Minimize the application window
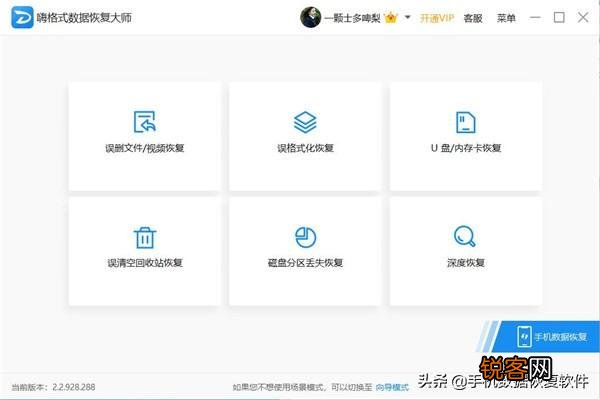Screen dimensions: 600x400 click(535, 18)
